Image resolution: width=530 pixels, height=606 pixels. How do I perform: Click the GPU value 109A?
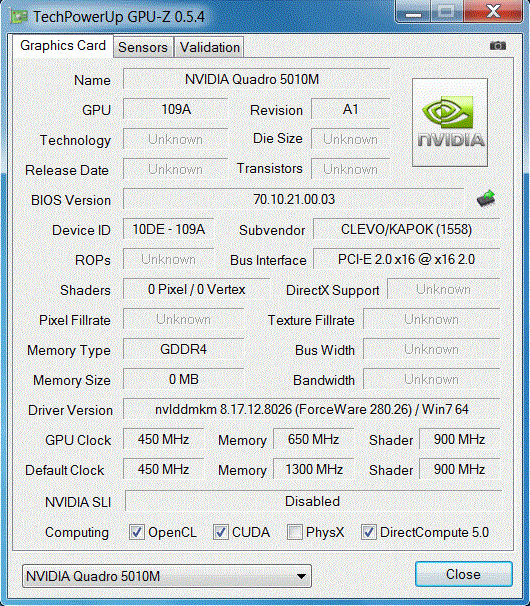pyautogui.click(x=176, y=109)
